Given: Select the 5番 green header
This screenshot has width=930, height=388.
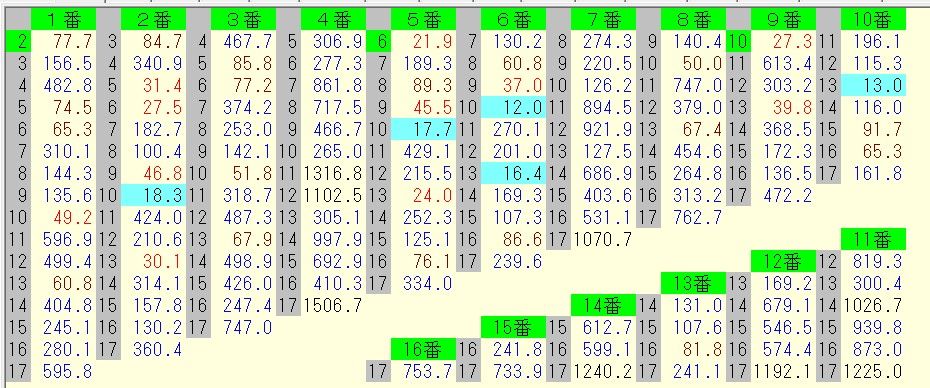Looking at the screenshot, I should pyautogui.click(x=423, y=20).
